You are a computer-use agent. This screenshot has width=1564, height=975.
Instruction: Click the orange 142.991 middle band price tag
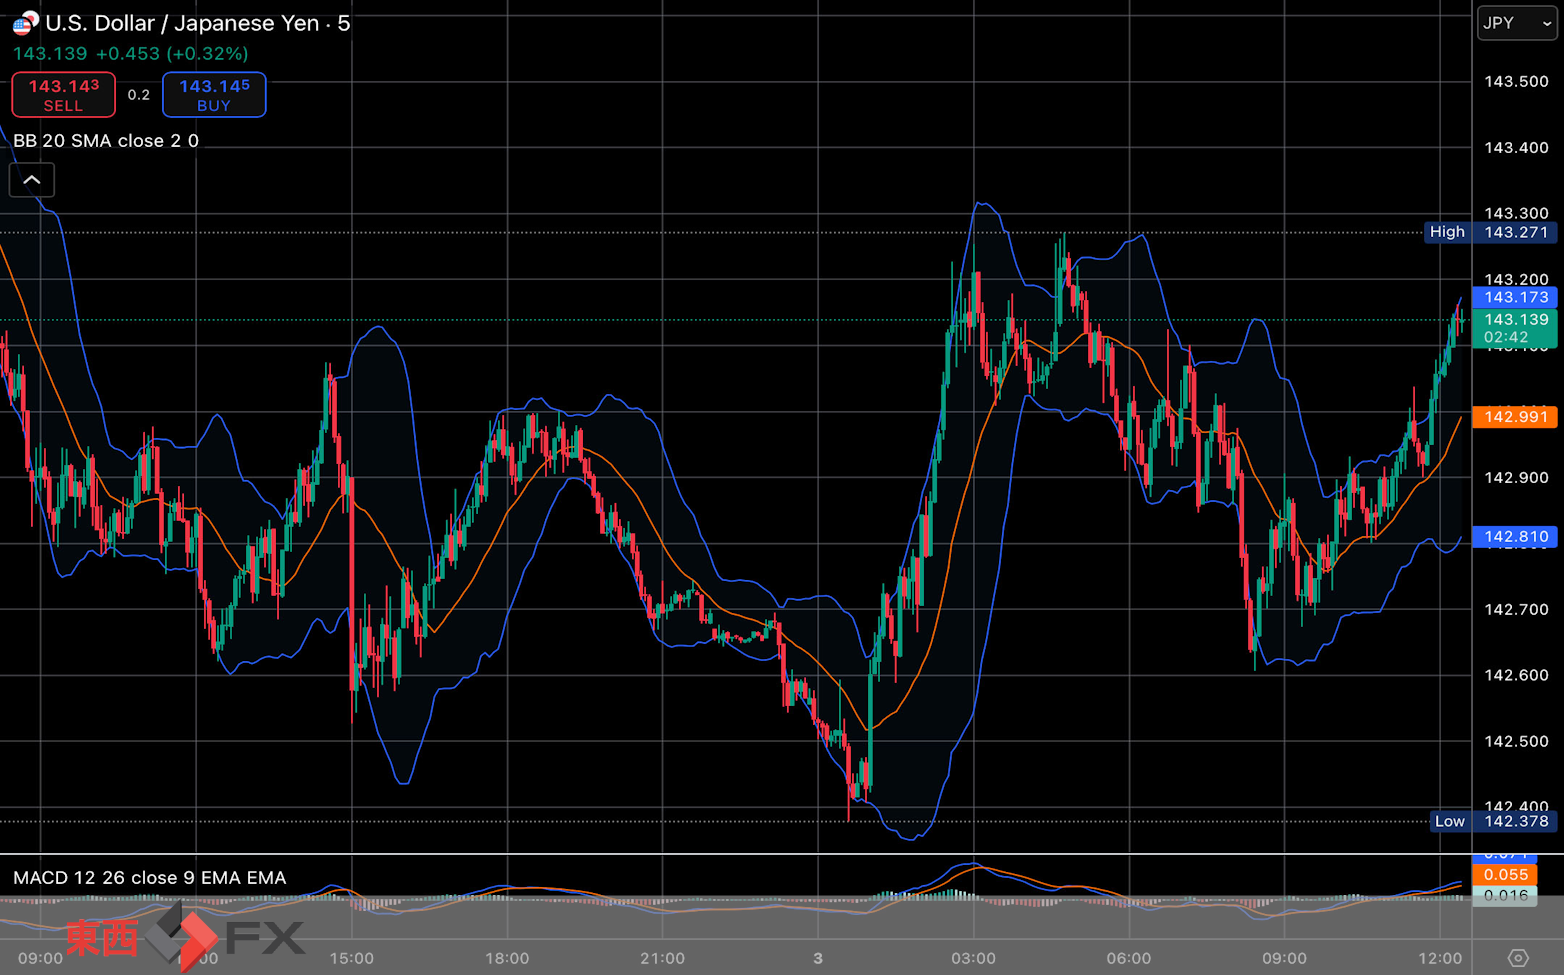pos(1515,417)
